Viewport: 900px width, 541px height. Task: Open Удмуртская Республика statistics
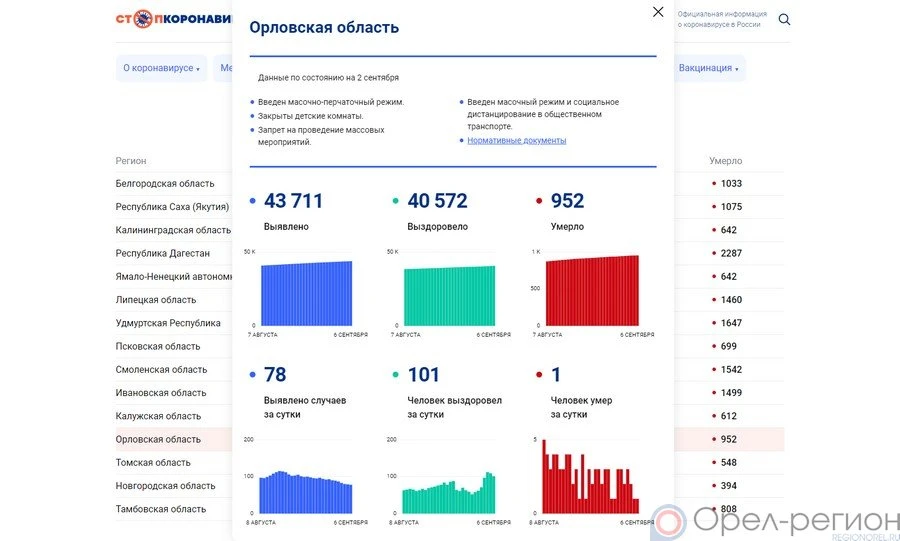click(168, 323)
